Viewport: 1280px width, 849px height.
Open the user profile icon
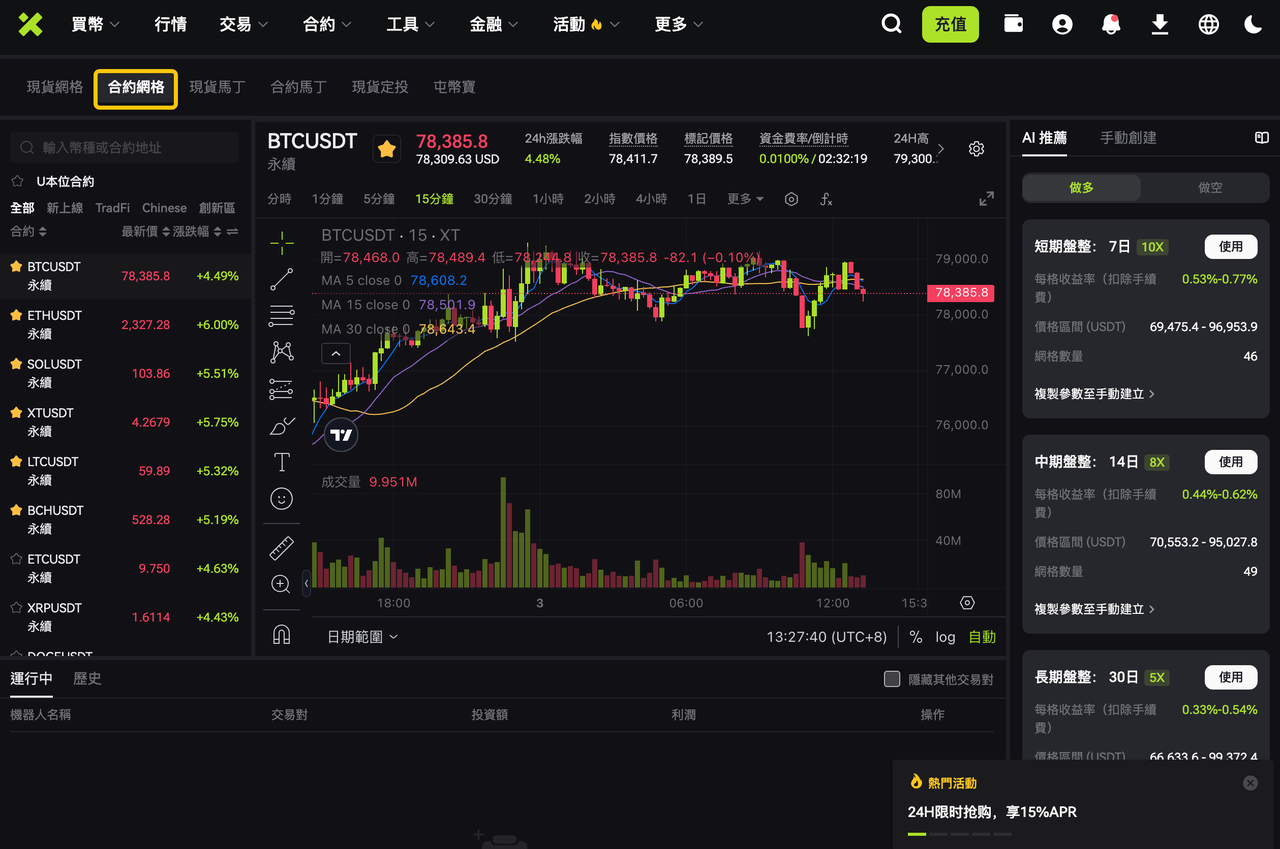(1062, 24)
